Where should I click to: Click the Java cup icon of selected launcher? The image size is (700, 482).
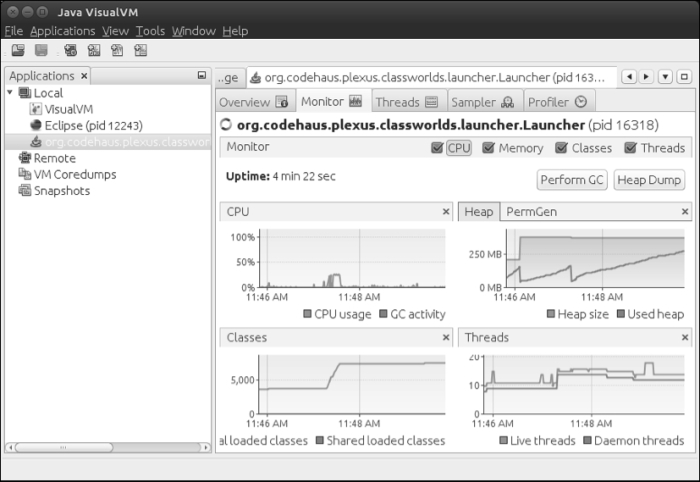[36, 142]
